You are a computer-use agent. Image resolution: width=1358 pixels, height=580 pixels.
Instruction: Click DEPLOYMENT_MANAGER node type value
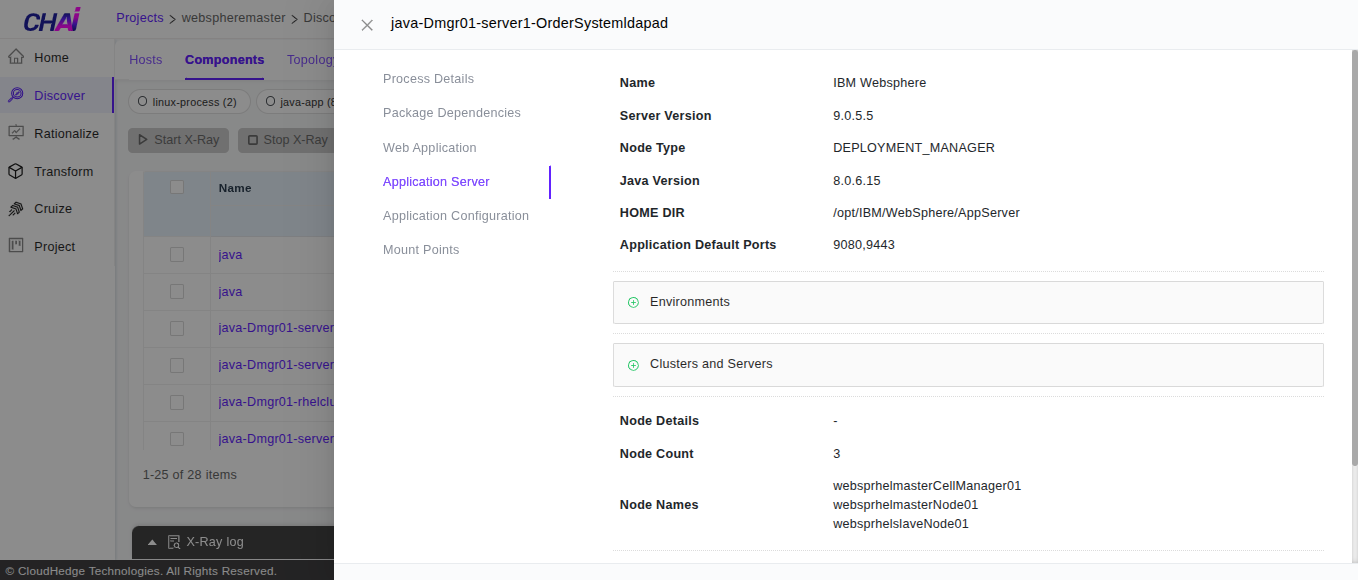pyautogui.click(x=914, y=148)
